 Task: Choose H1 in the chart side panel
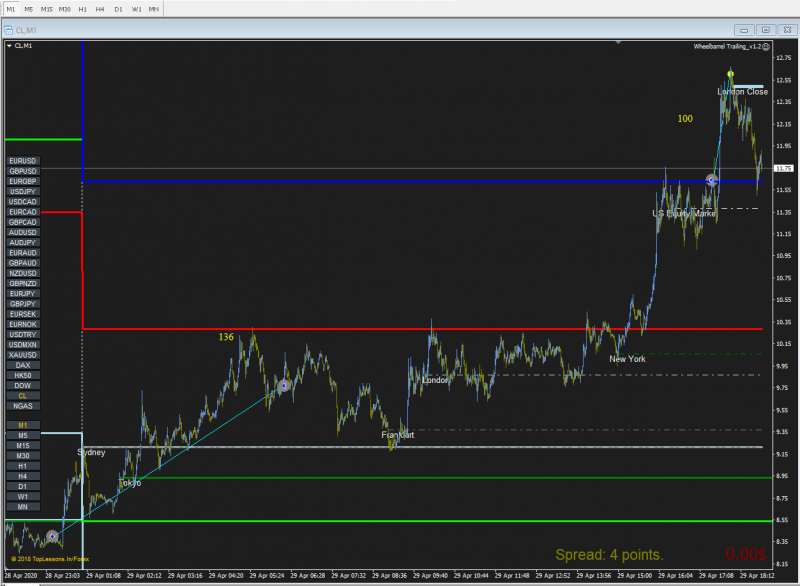[x=23, y=466]
